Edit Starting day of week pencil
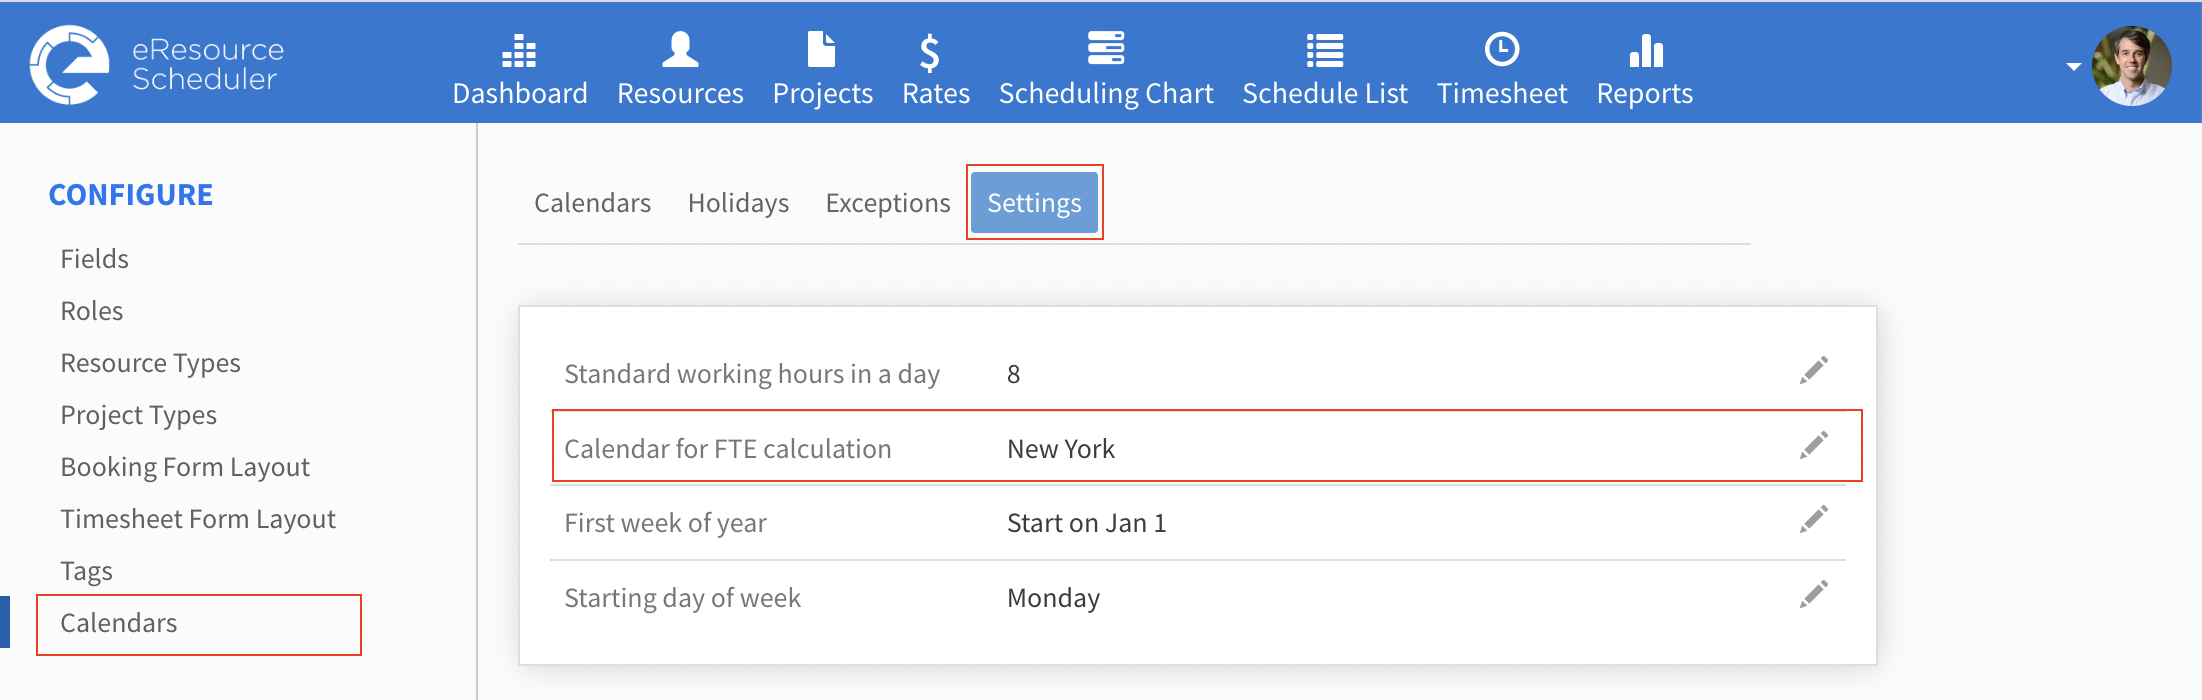Image resolution: width=2202 pixels, height=700 pixels. click(x=1814, y=594)
